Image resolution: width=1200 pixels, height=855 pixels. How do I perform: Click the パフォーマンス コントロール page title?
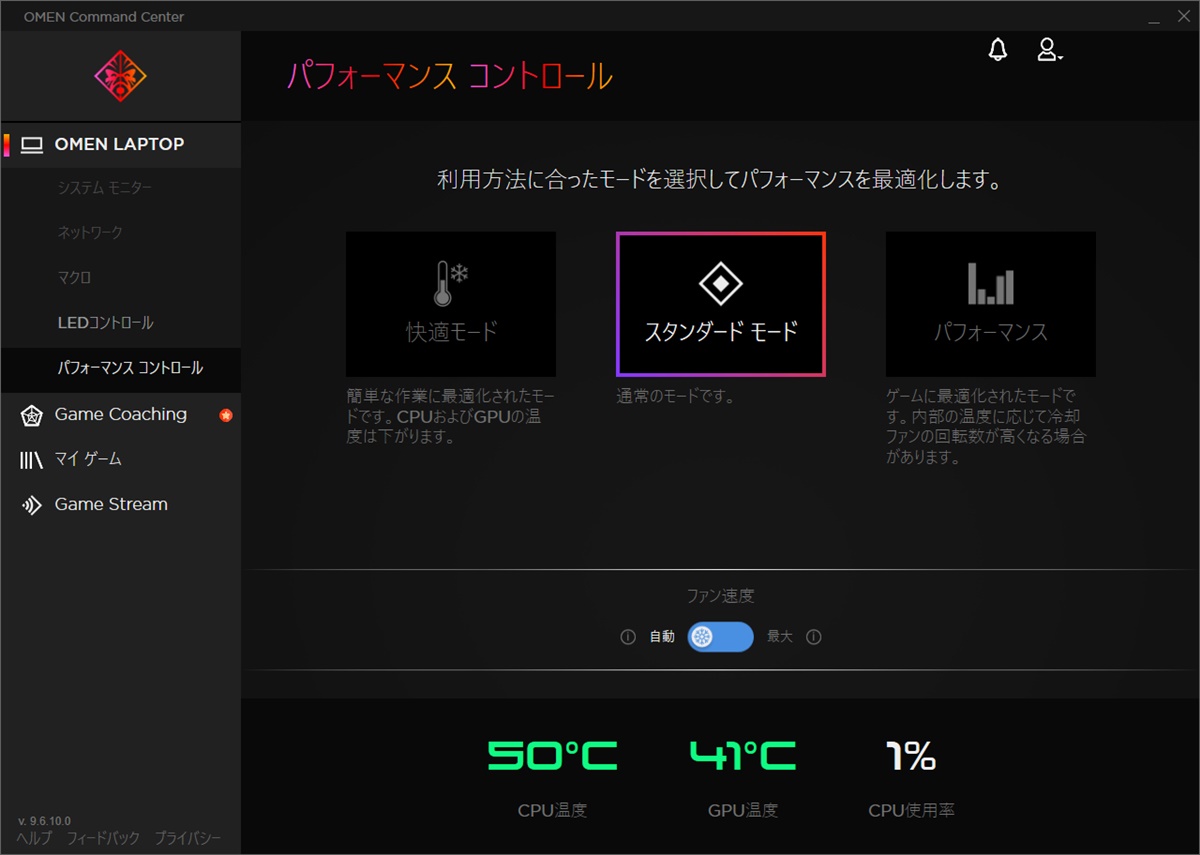pyautogui.click(x=450, y=77)
